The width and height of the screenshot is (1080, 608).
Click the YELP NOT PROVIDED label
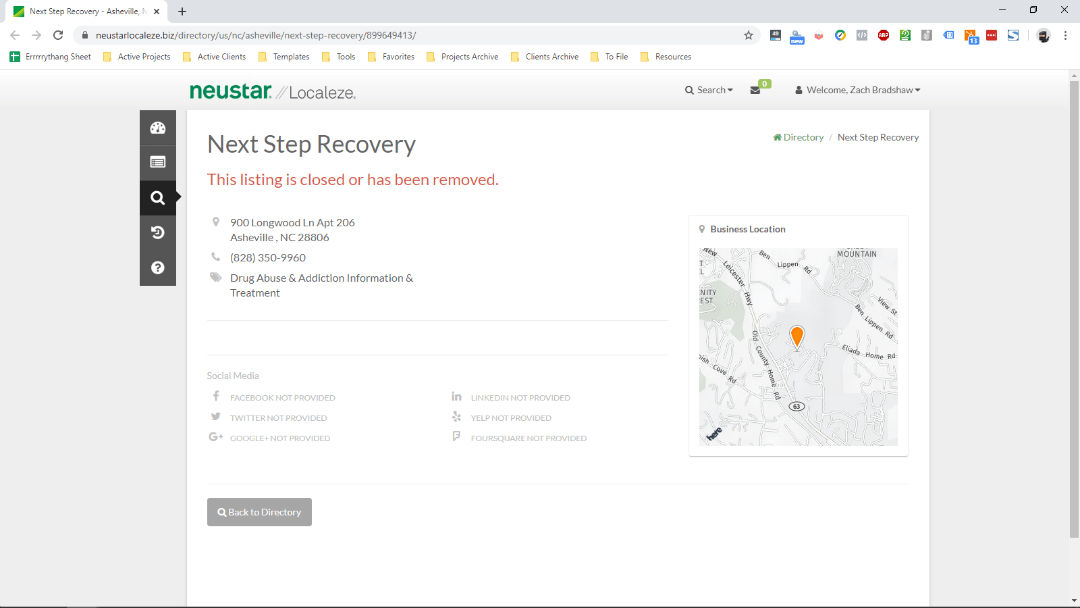tap(511, 417)
